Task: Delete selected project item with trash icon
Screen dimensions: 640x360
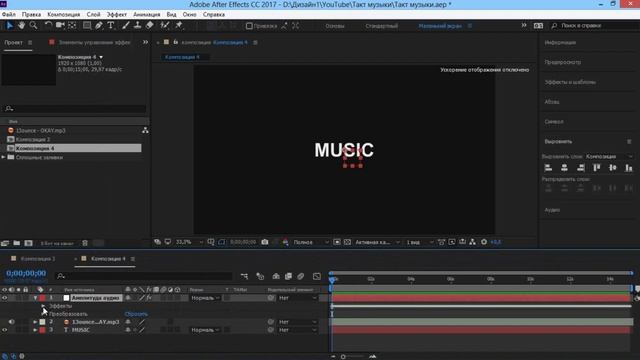Action: coord(85,243)
